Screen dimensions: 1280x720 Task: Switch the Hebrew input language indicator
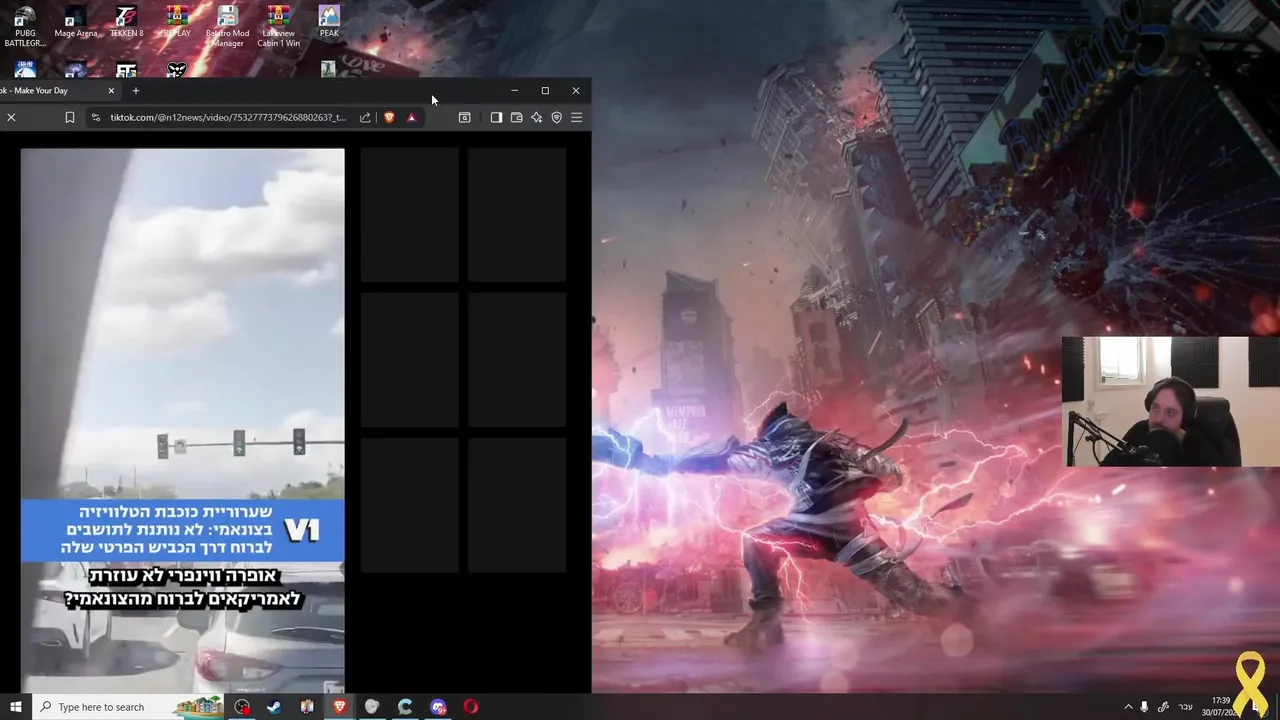point(1186,707)
